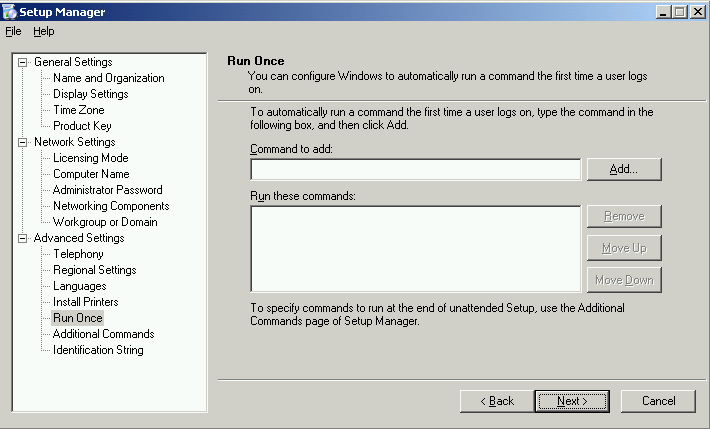Click inside the Run these commands list
Screen dimensions: 710x429
coord(415,248)
